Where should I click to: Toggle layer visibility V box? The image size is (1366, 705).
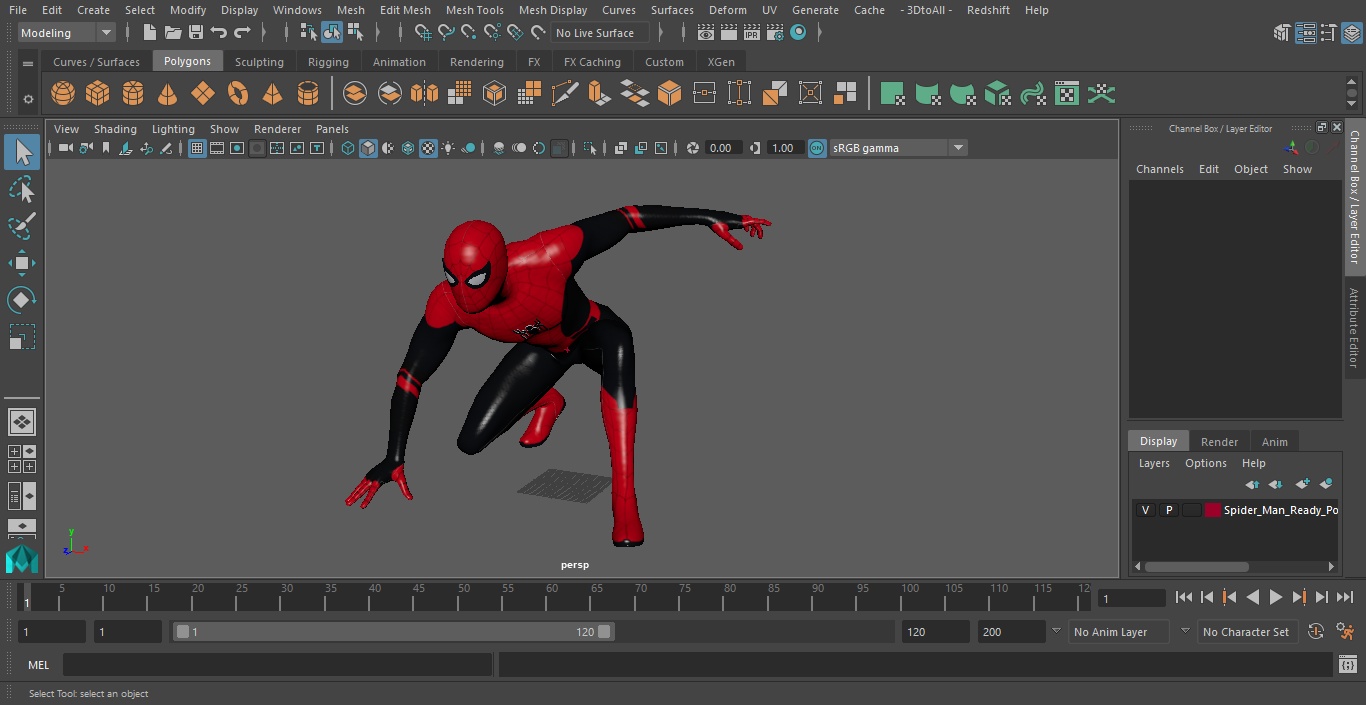coord(1145,510)
